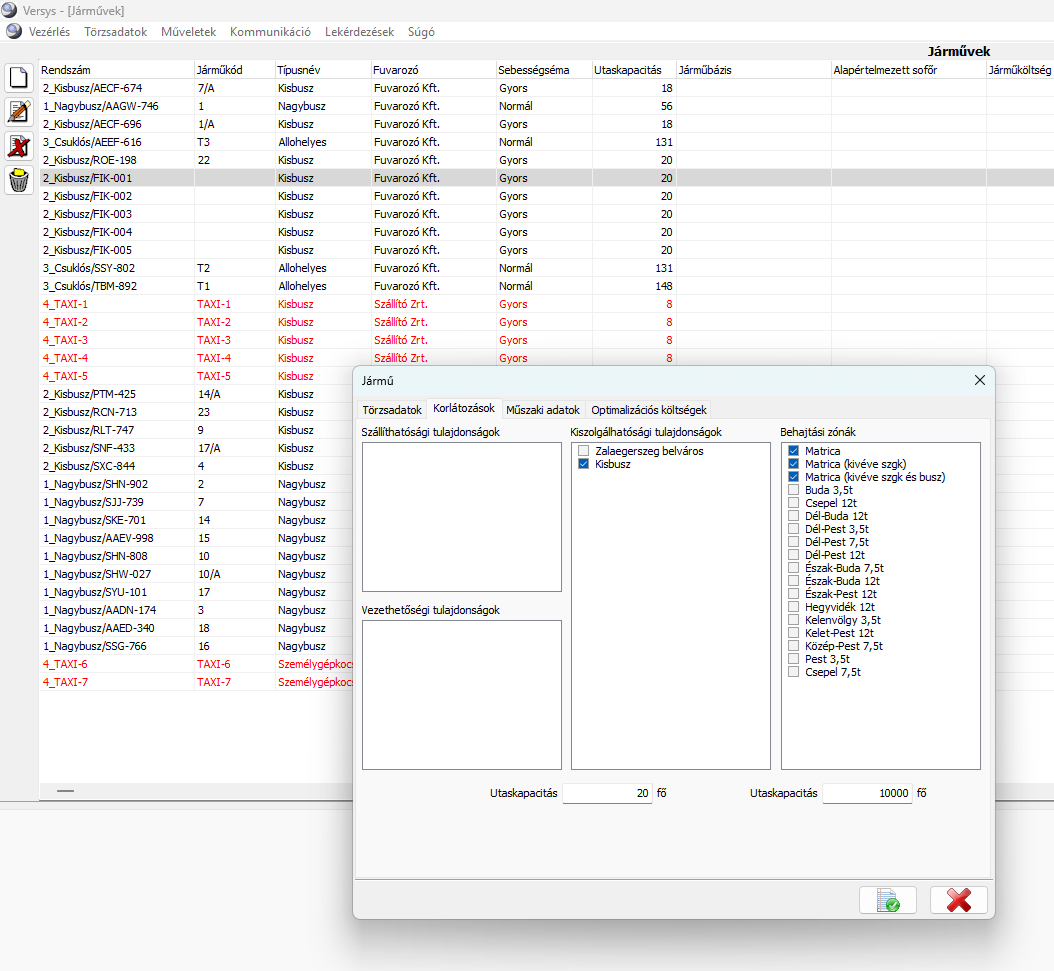Image resolution: width=1054 pixels, height=971 pixels.
Task: Click the trash bin icon in sidebar
Action: pos(18,180)
